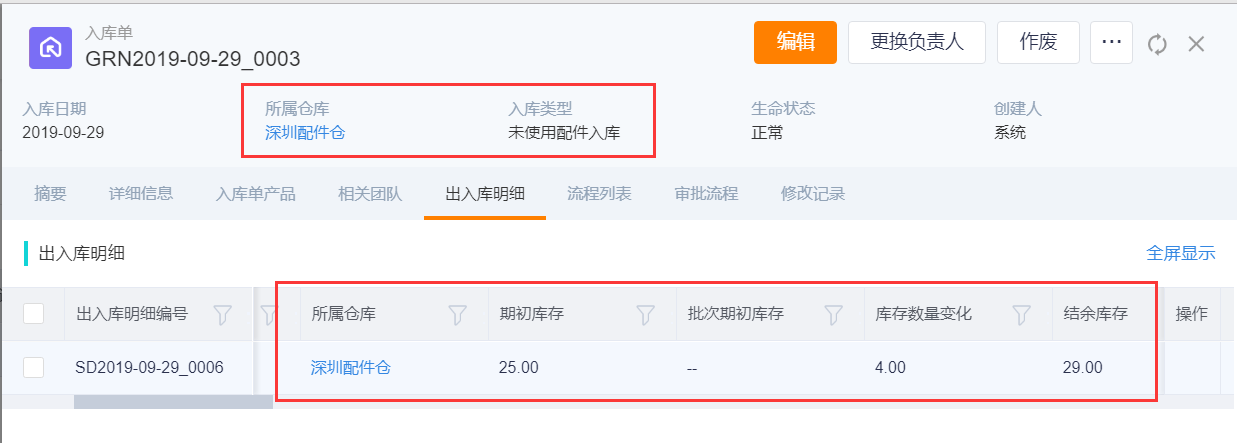Click the 全屏显示 link
This screenshot has height=443, width=1237.
[x=1181, y=254]
